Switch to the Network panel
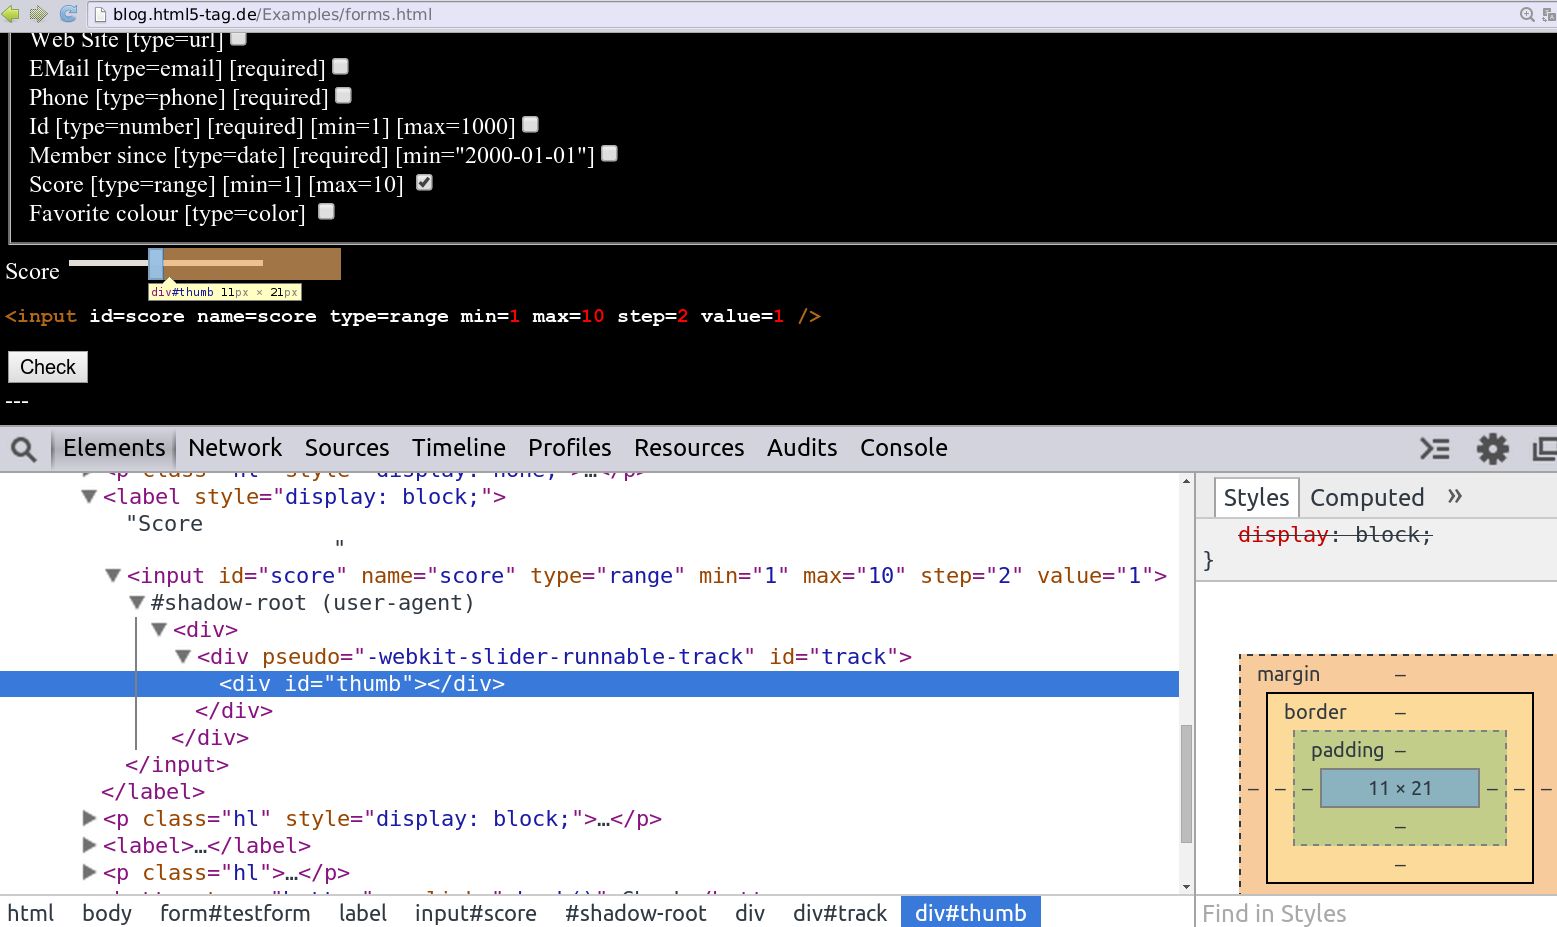 coord(235,448)
